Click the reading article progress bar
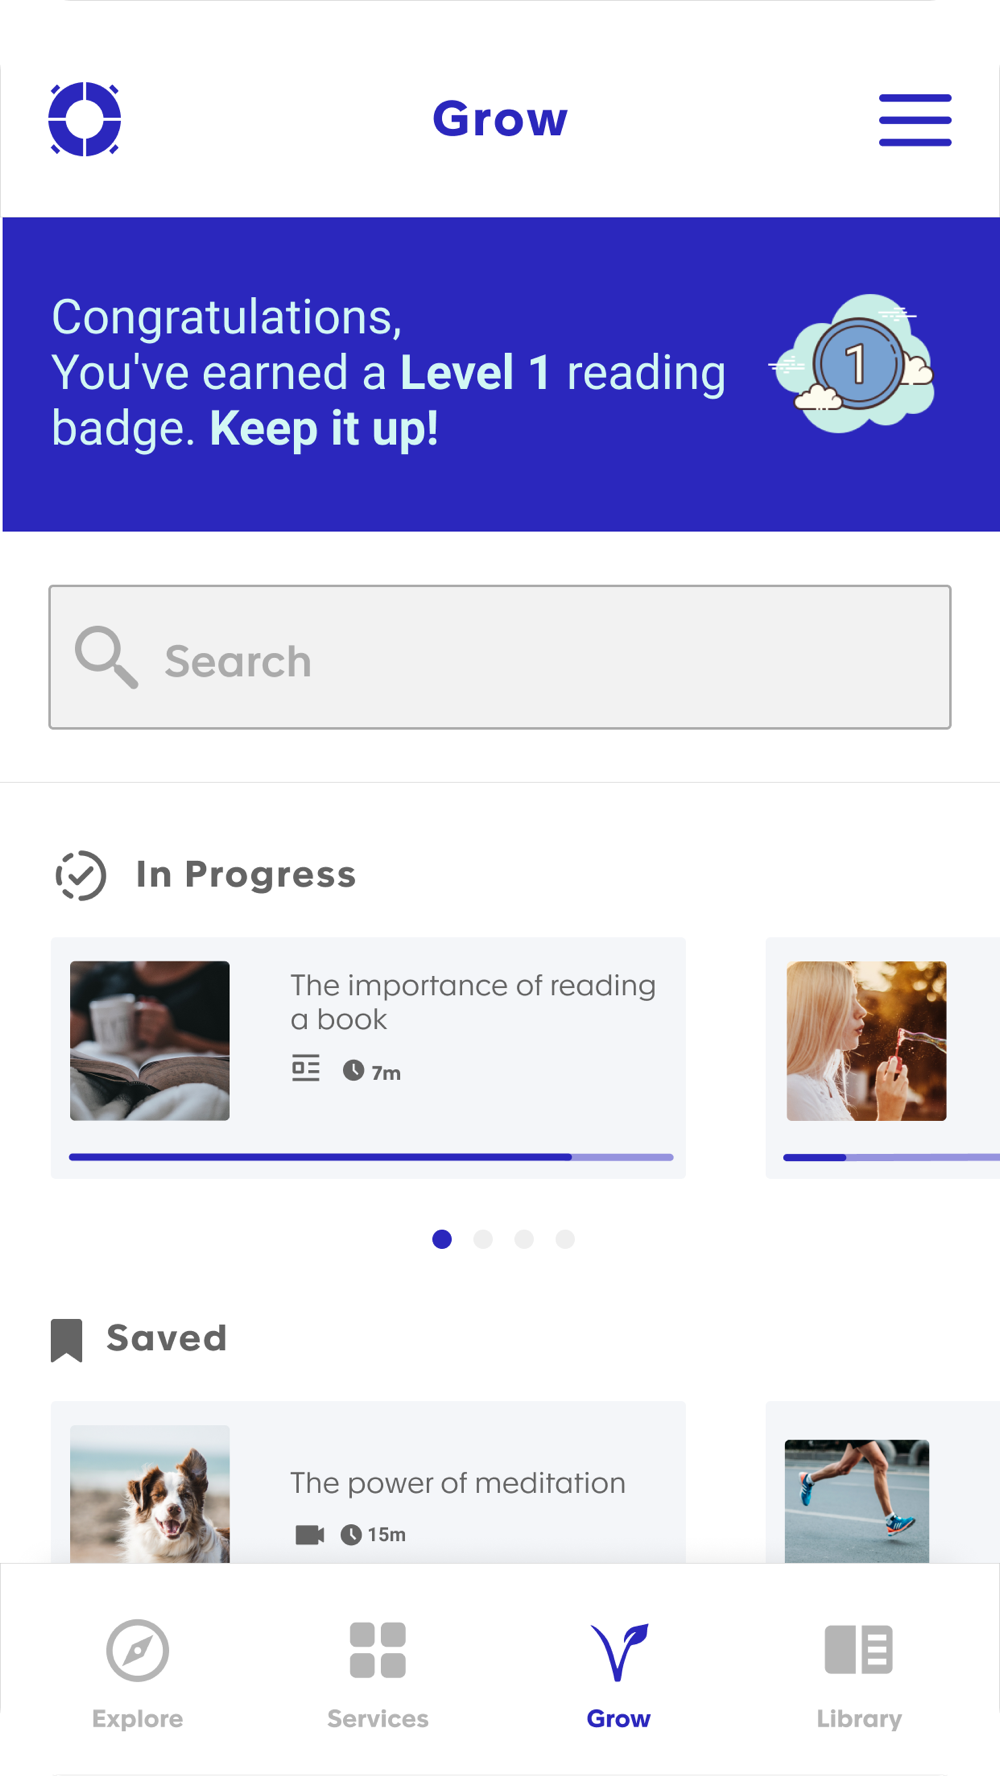The height and width of the screenshot is (1778, 1000). (x=370, y=1157)
